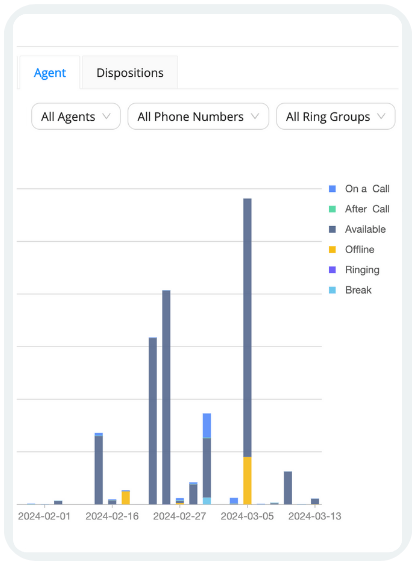Click the chevron in All Ring Groups filter
This screenshot has height=561, width=413.
click(x=381, y=116)
